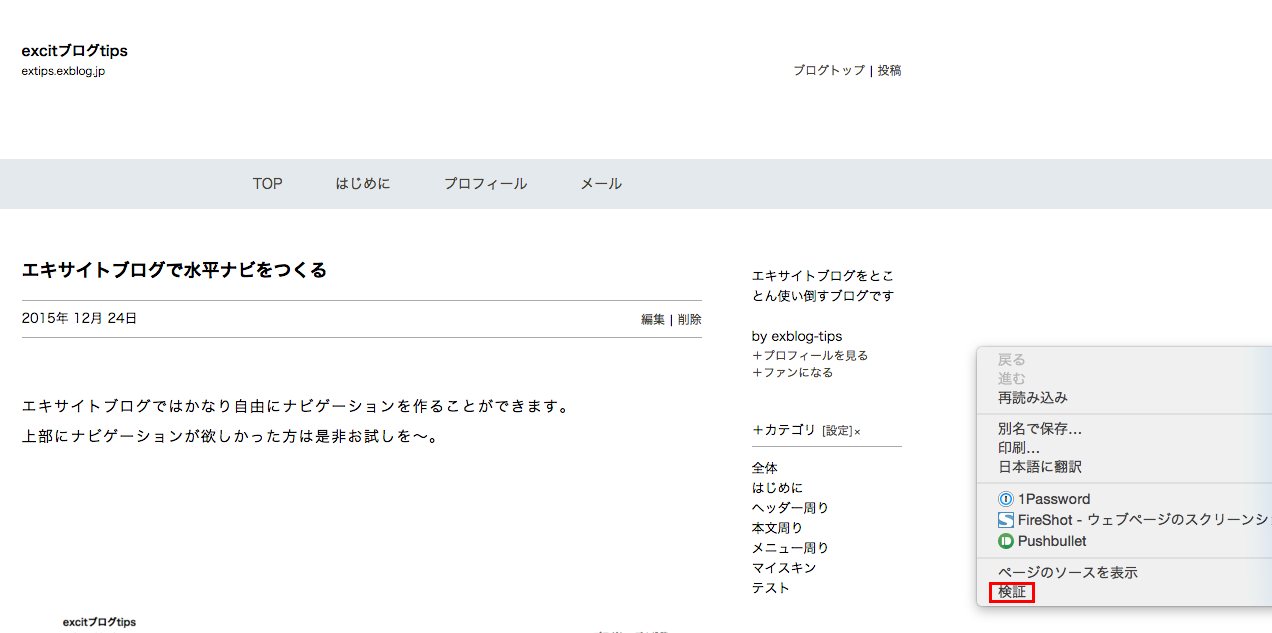Click the extips.exblog.jp URL text
This screenshot has height=633, width=1272.
tap(63, 72)
